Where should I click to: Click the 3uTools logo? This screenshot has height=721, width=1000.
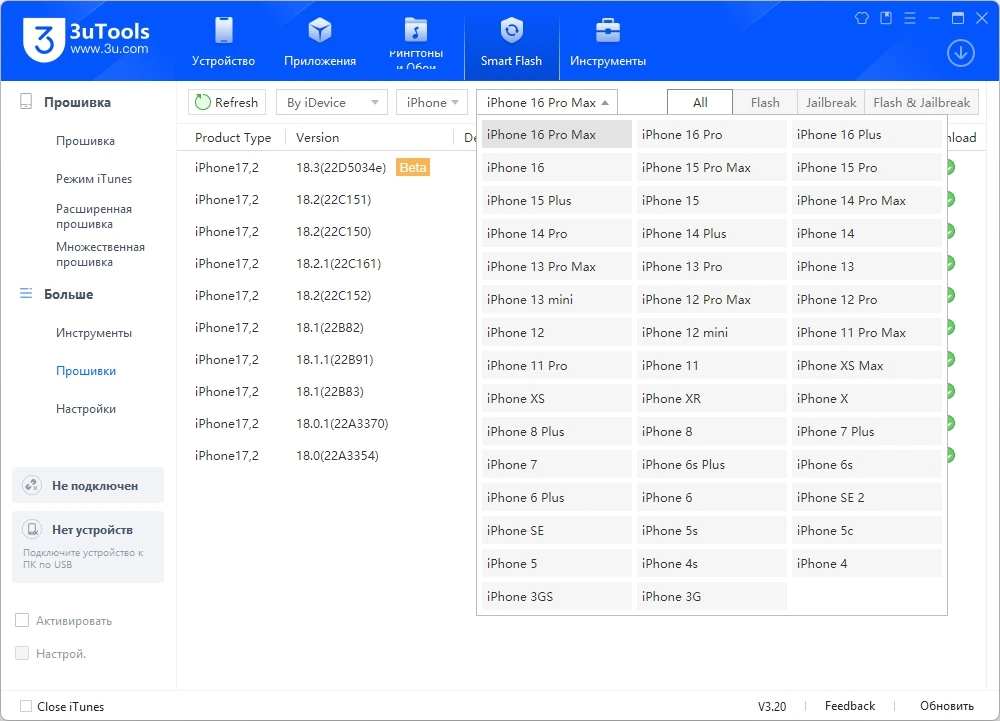(85, 40)
